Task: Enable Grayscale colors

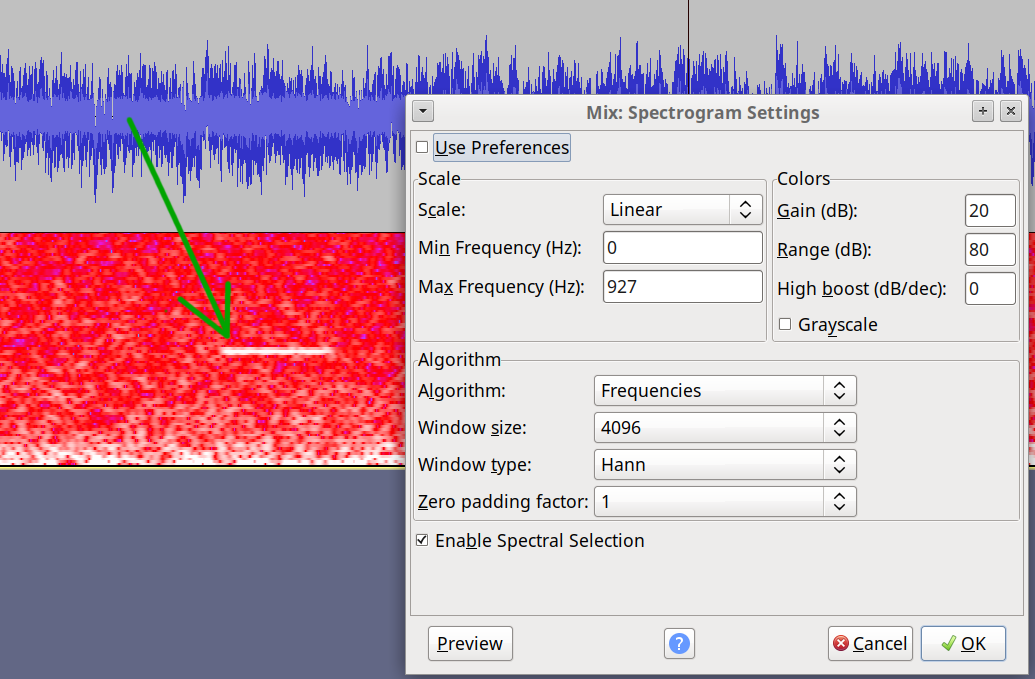Action: 785,324
